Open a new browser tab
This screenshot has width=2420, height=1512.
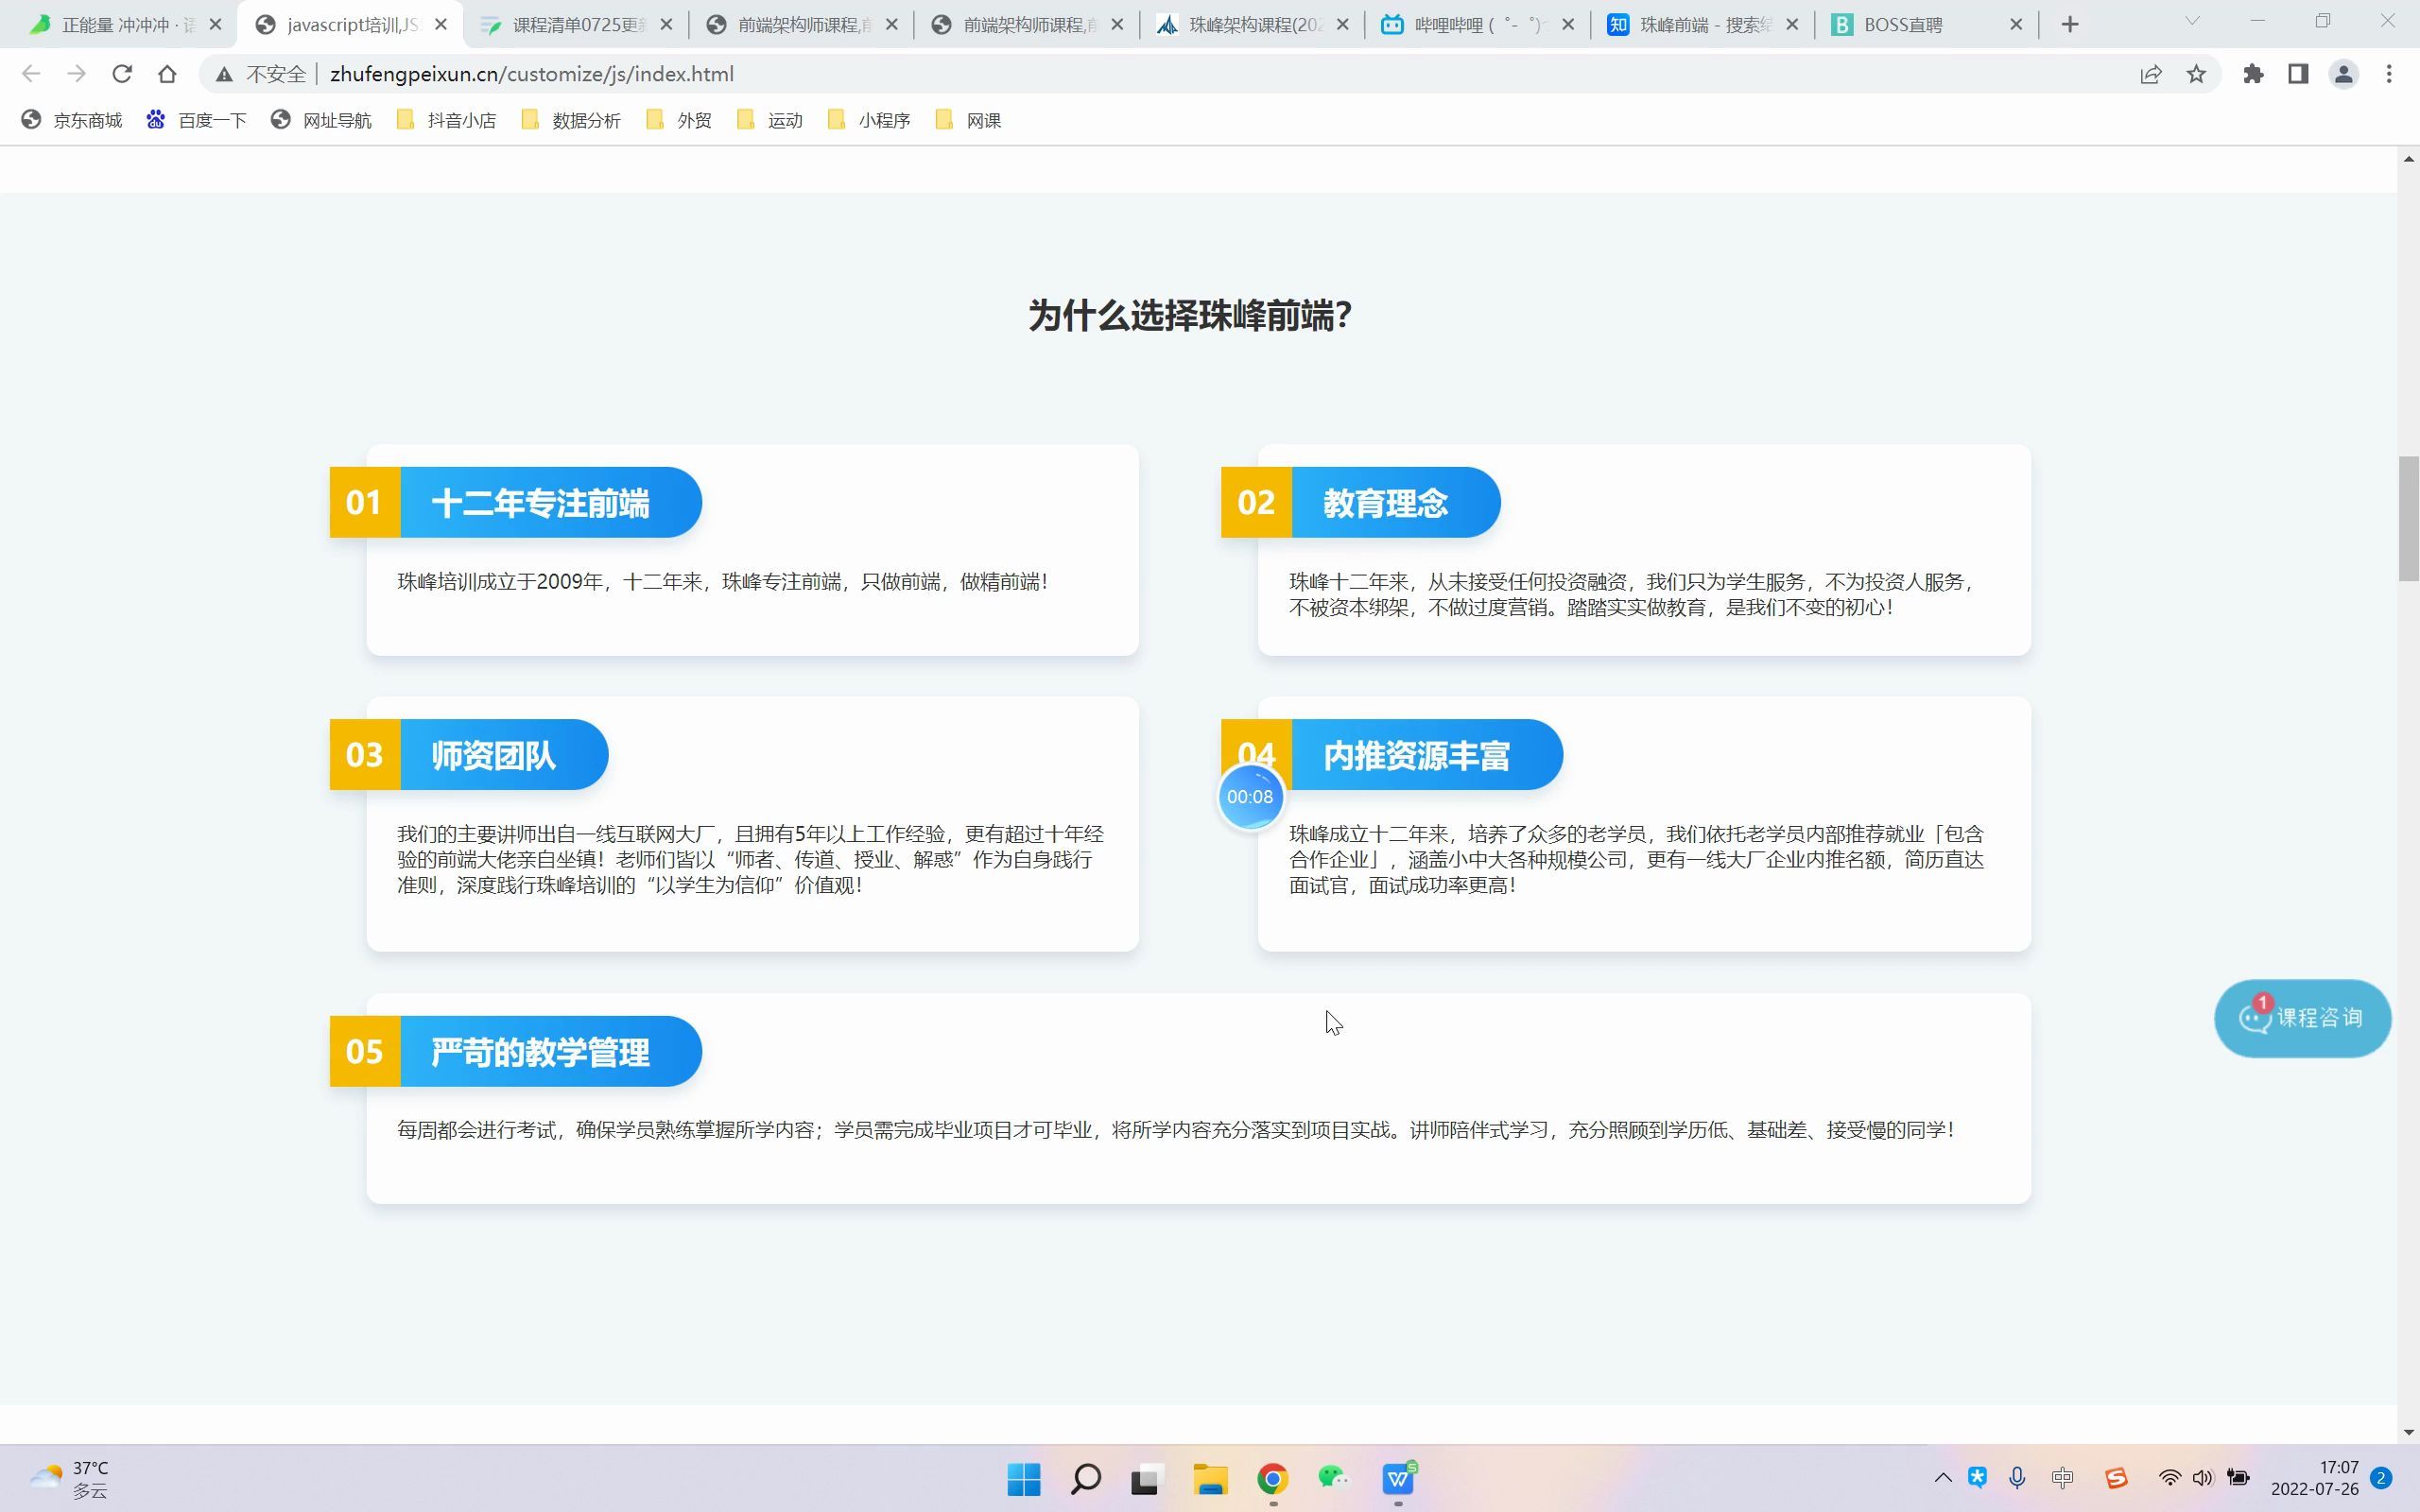2070,24
